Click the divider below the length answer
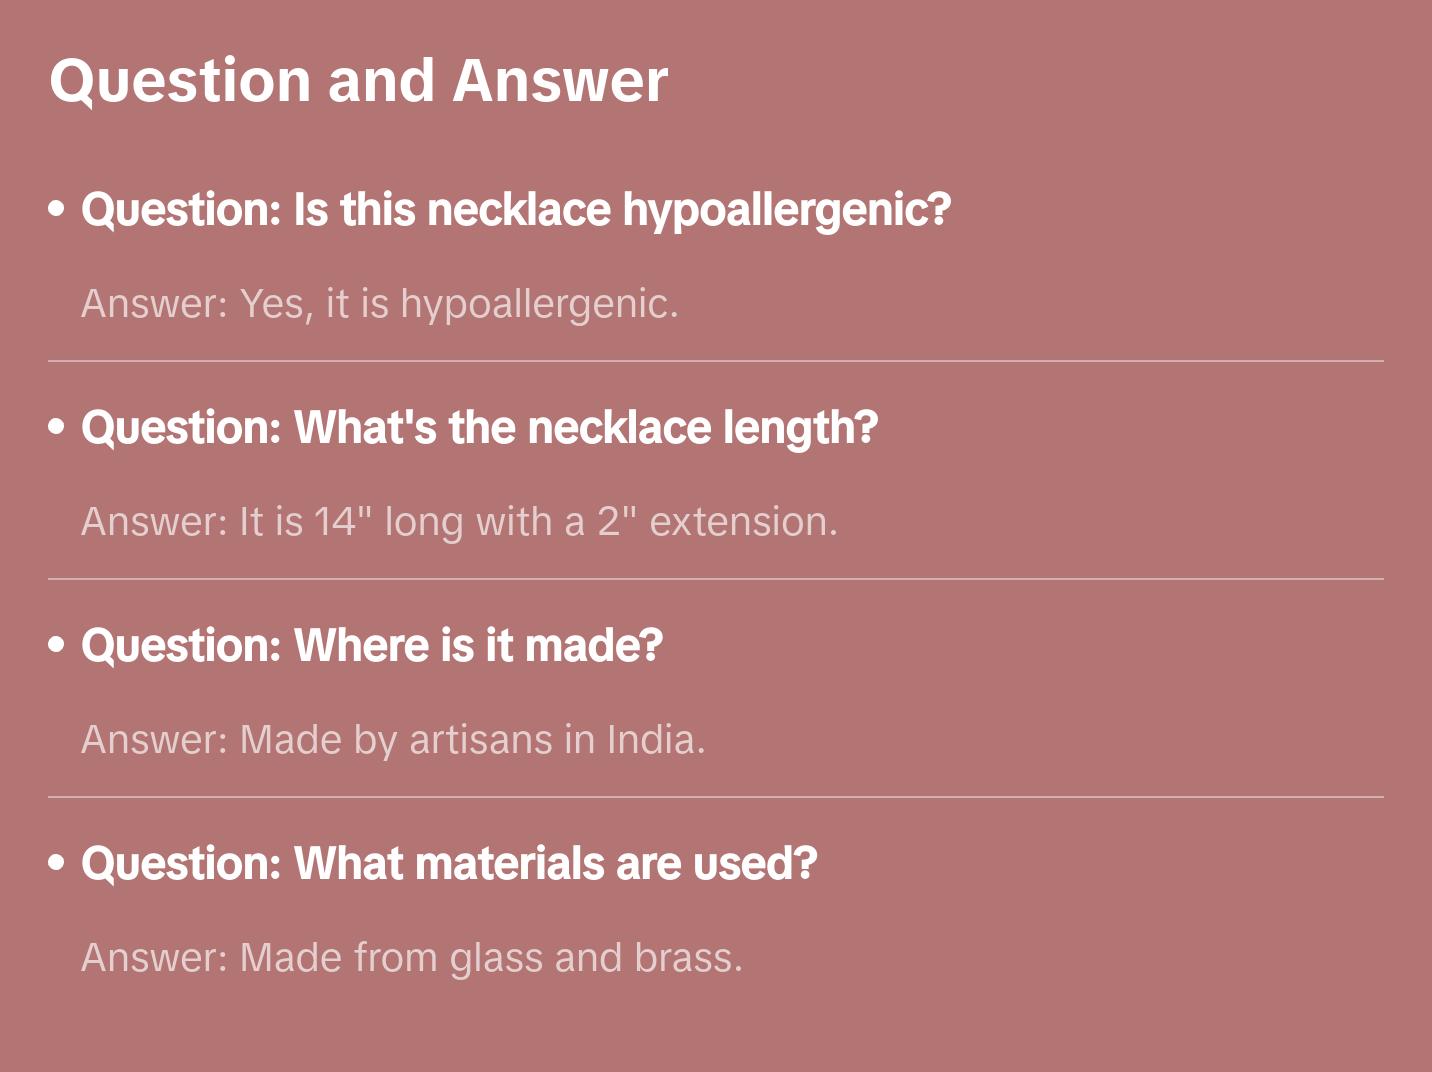 tap(716, 579)
